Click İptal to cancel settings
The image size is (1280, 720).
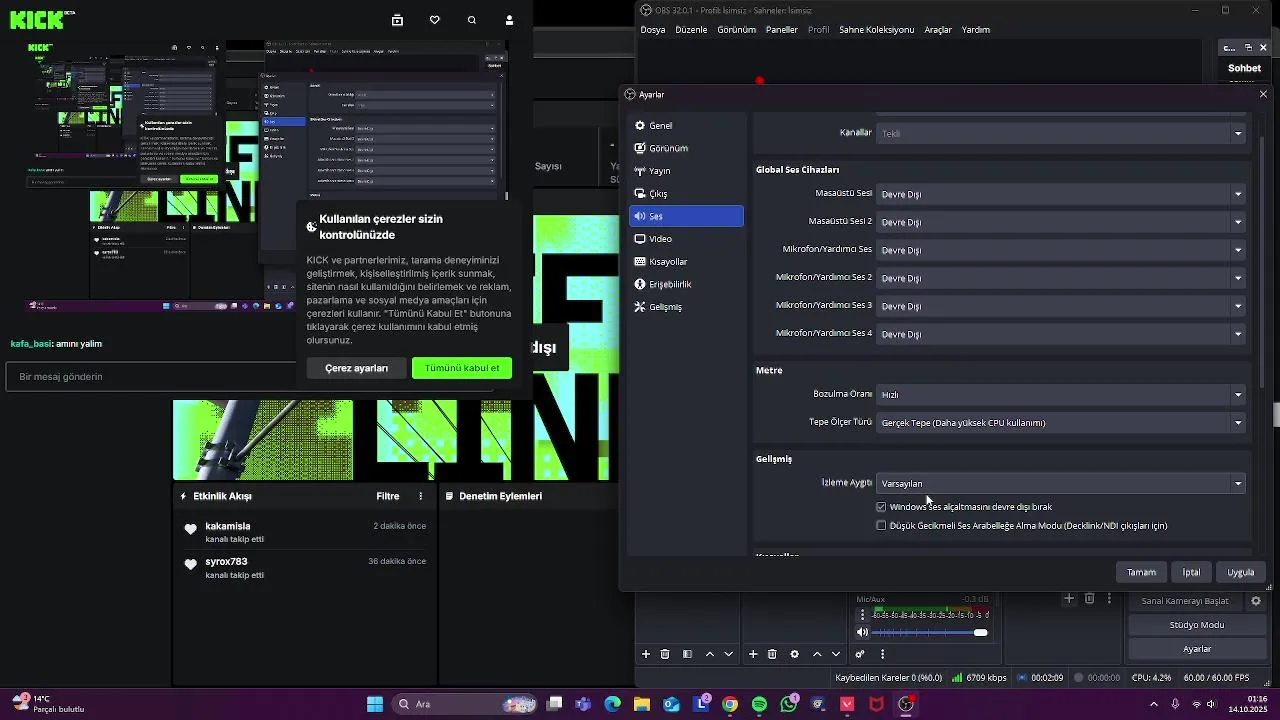point(1191,573)
